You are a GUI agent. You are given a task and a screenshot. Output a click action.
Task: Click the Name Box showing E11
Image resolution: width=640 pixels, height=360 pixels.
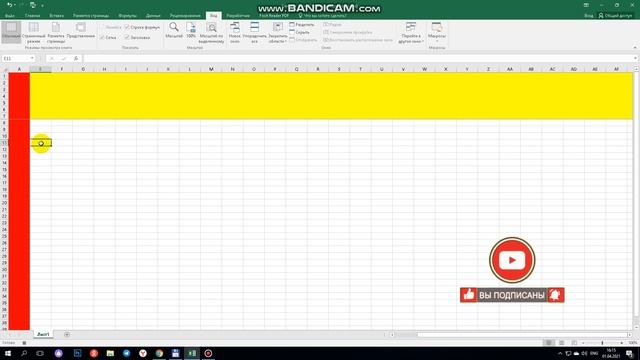click(x=15, y=58)
